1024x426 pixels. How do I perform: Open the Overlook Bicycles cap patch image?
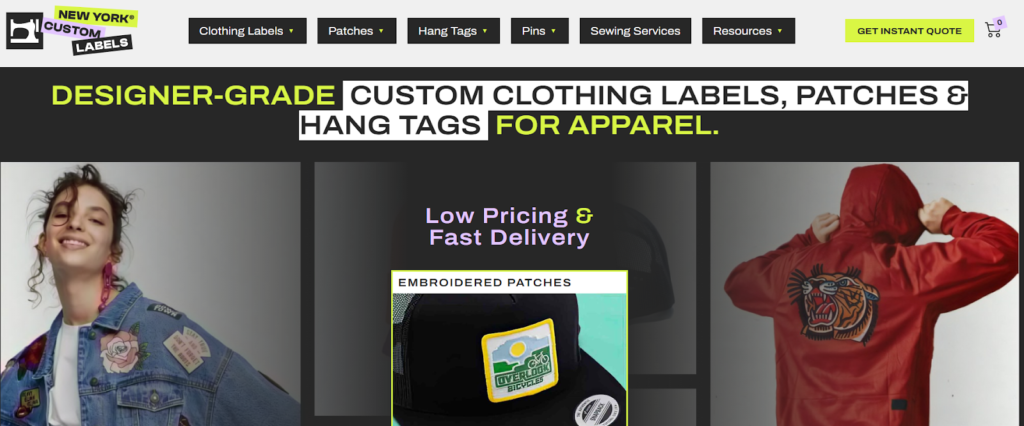click(509, 359)
